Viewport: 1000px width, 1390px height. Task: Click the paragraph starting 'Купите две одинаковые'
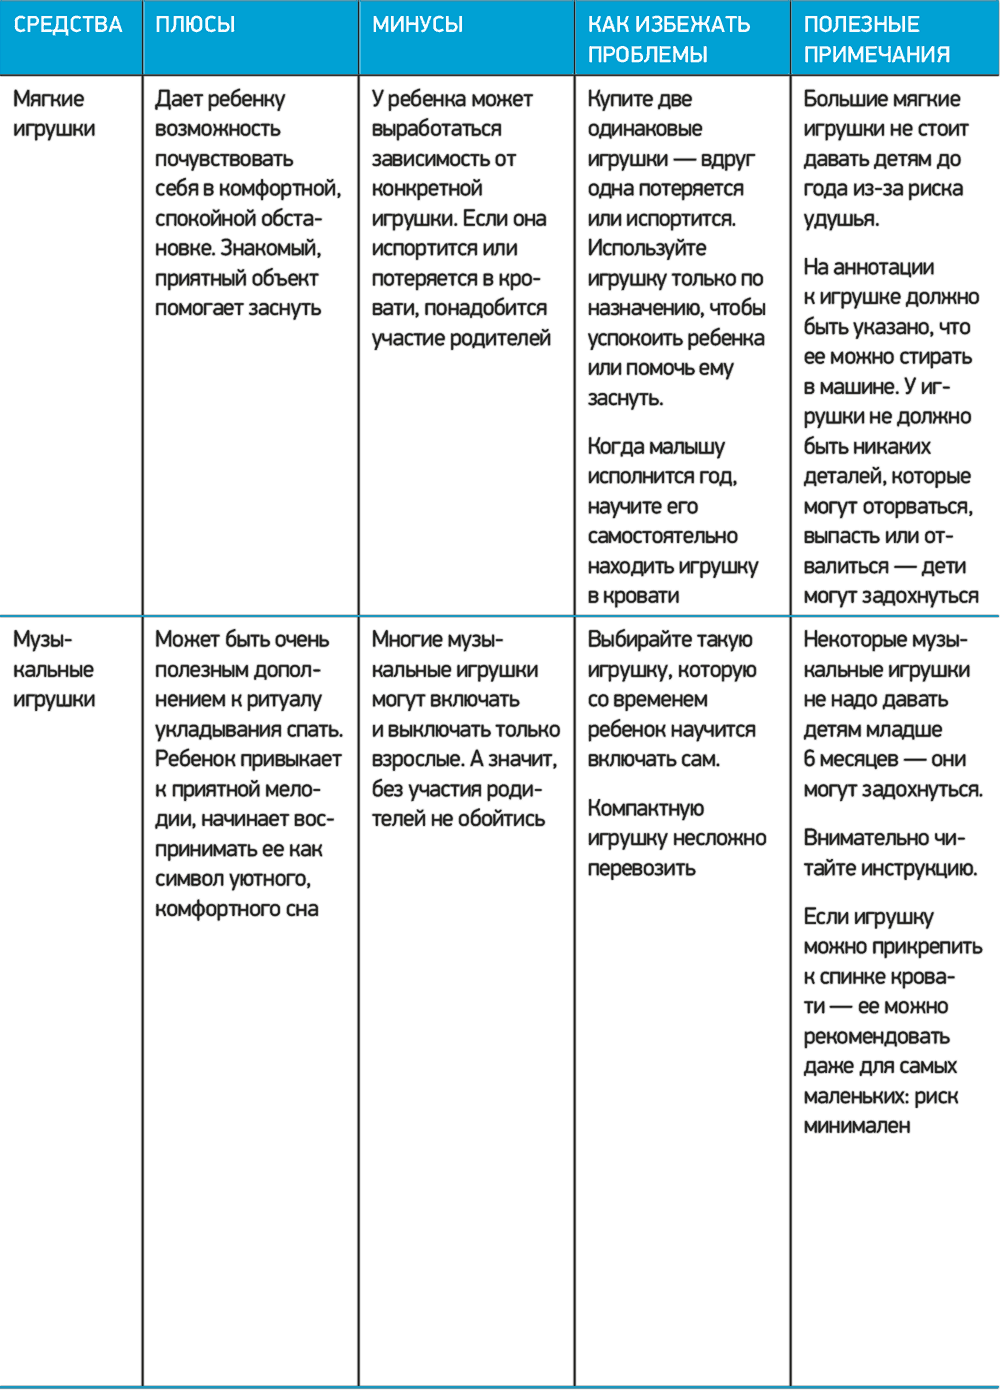675,248
